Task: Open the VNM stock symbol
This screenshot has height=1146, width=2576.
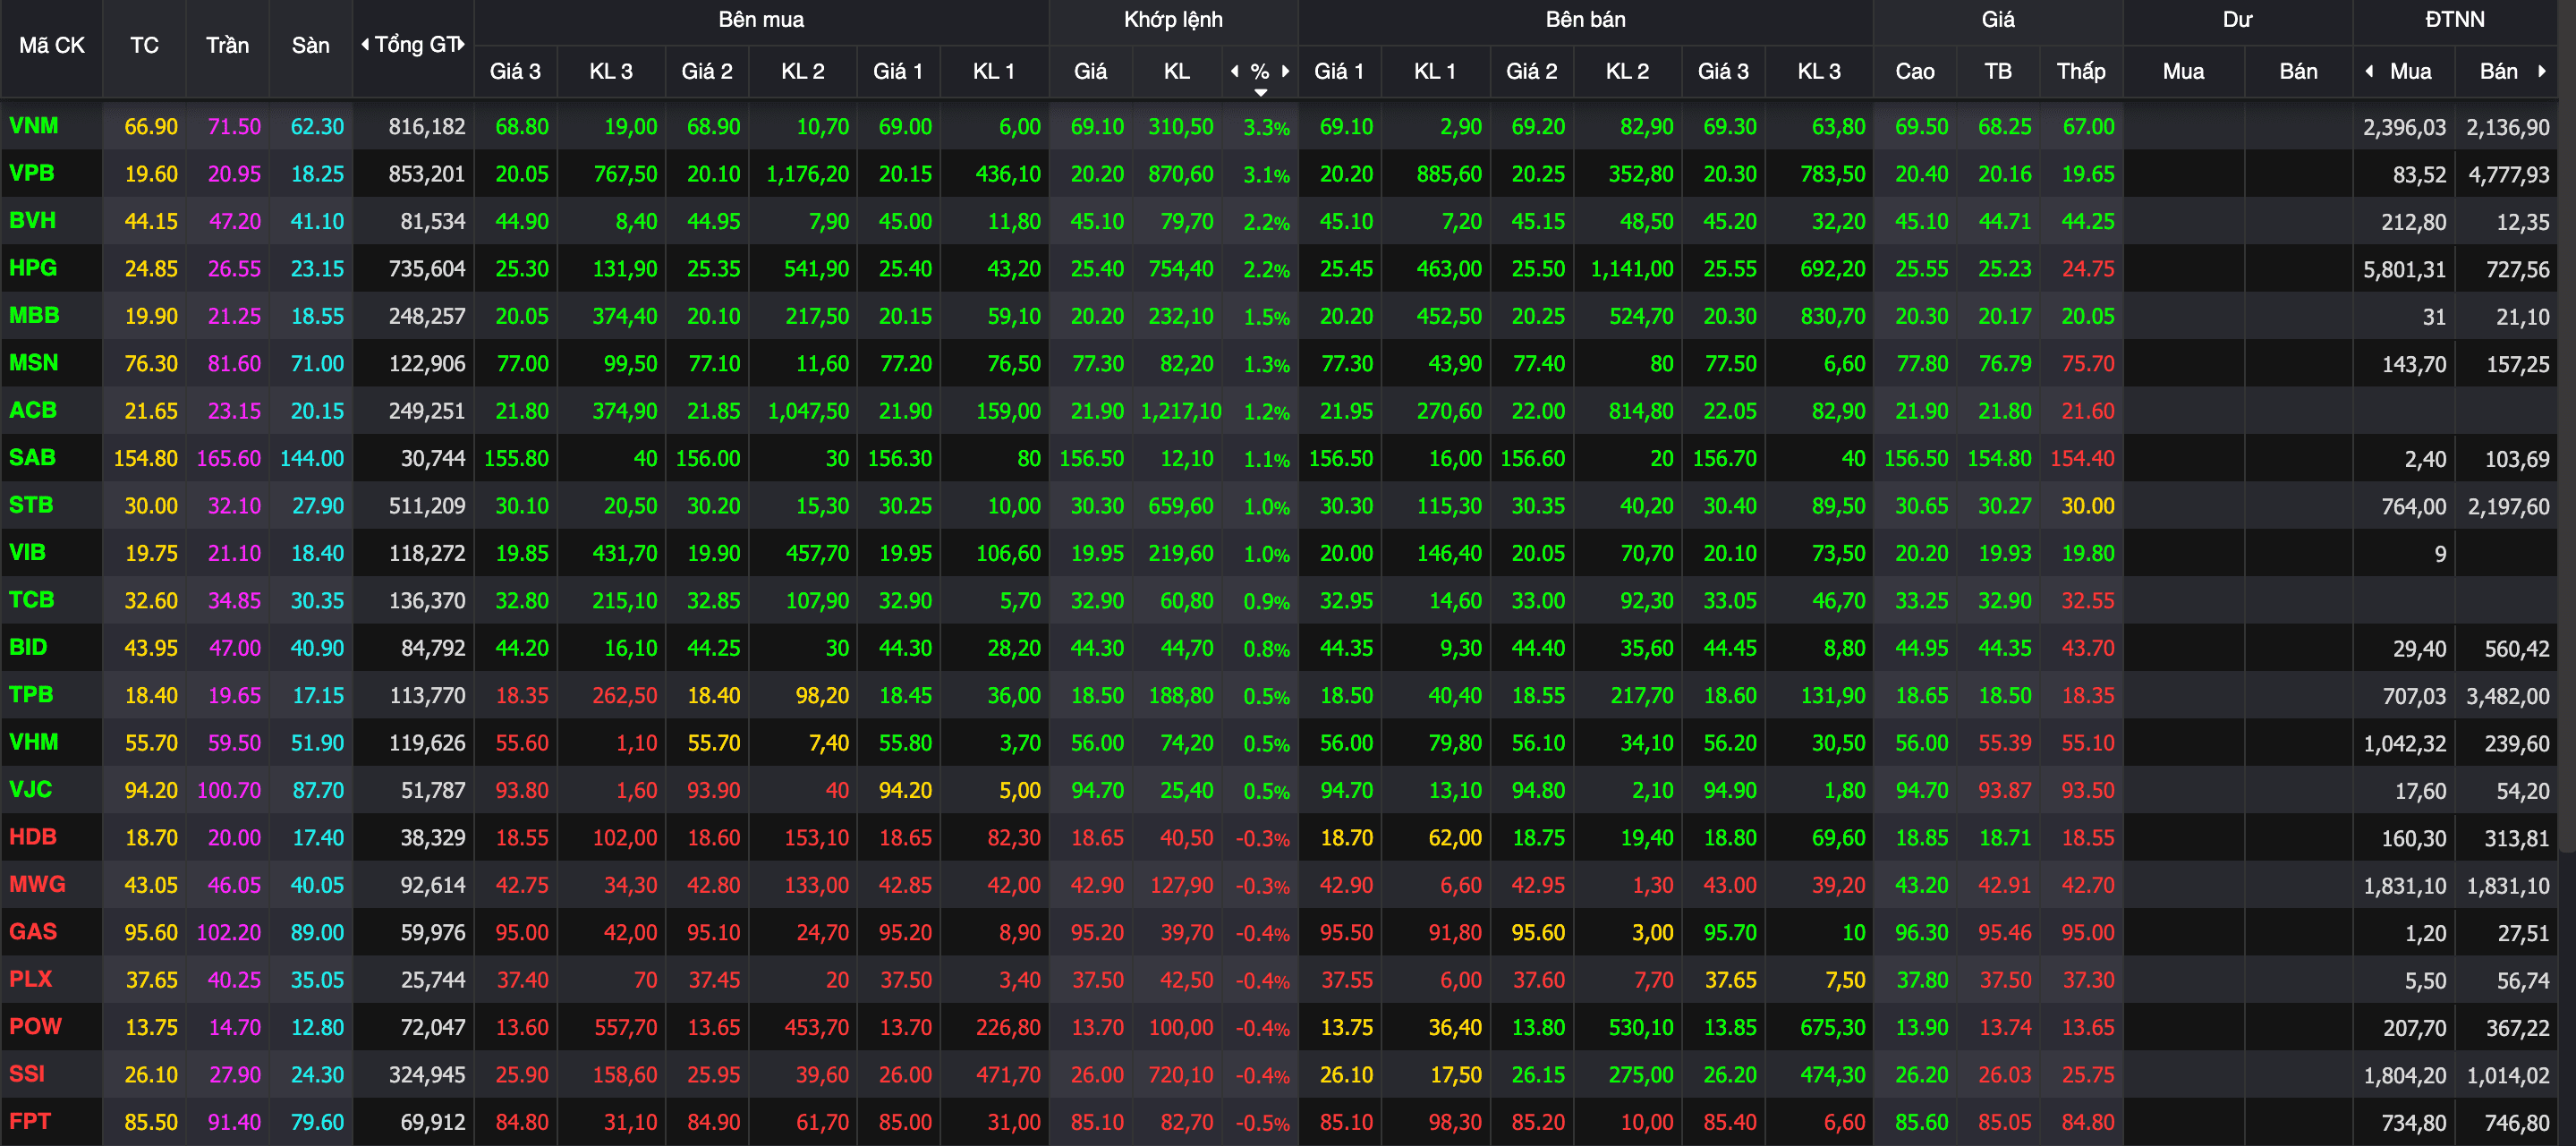Action: tap(34, 126)
